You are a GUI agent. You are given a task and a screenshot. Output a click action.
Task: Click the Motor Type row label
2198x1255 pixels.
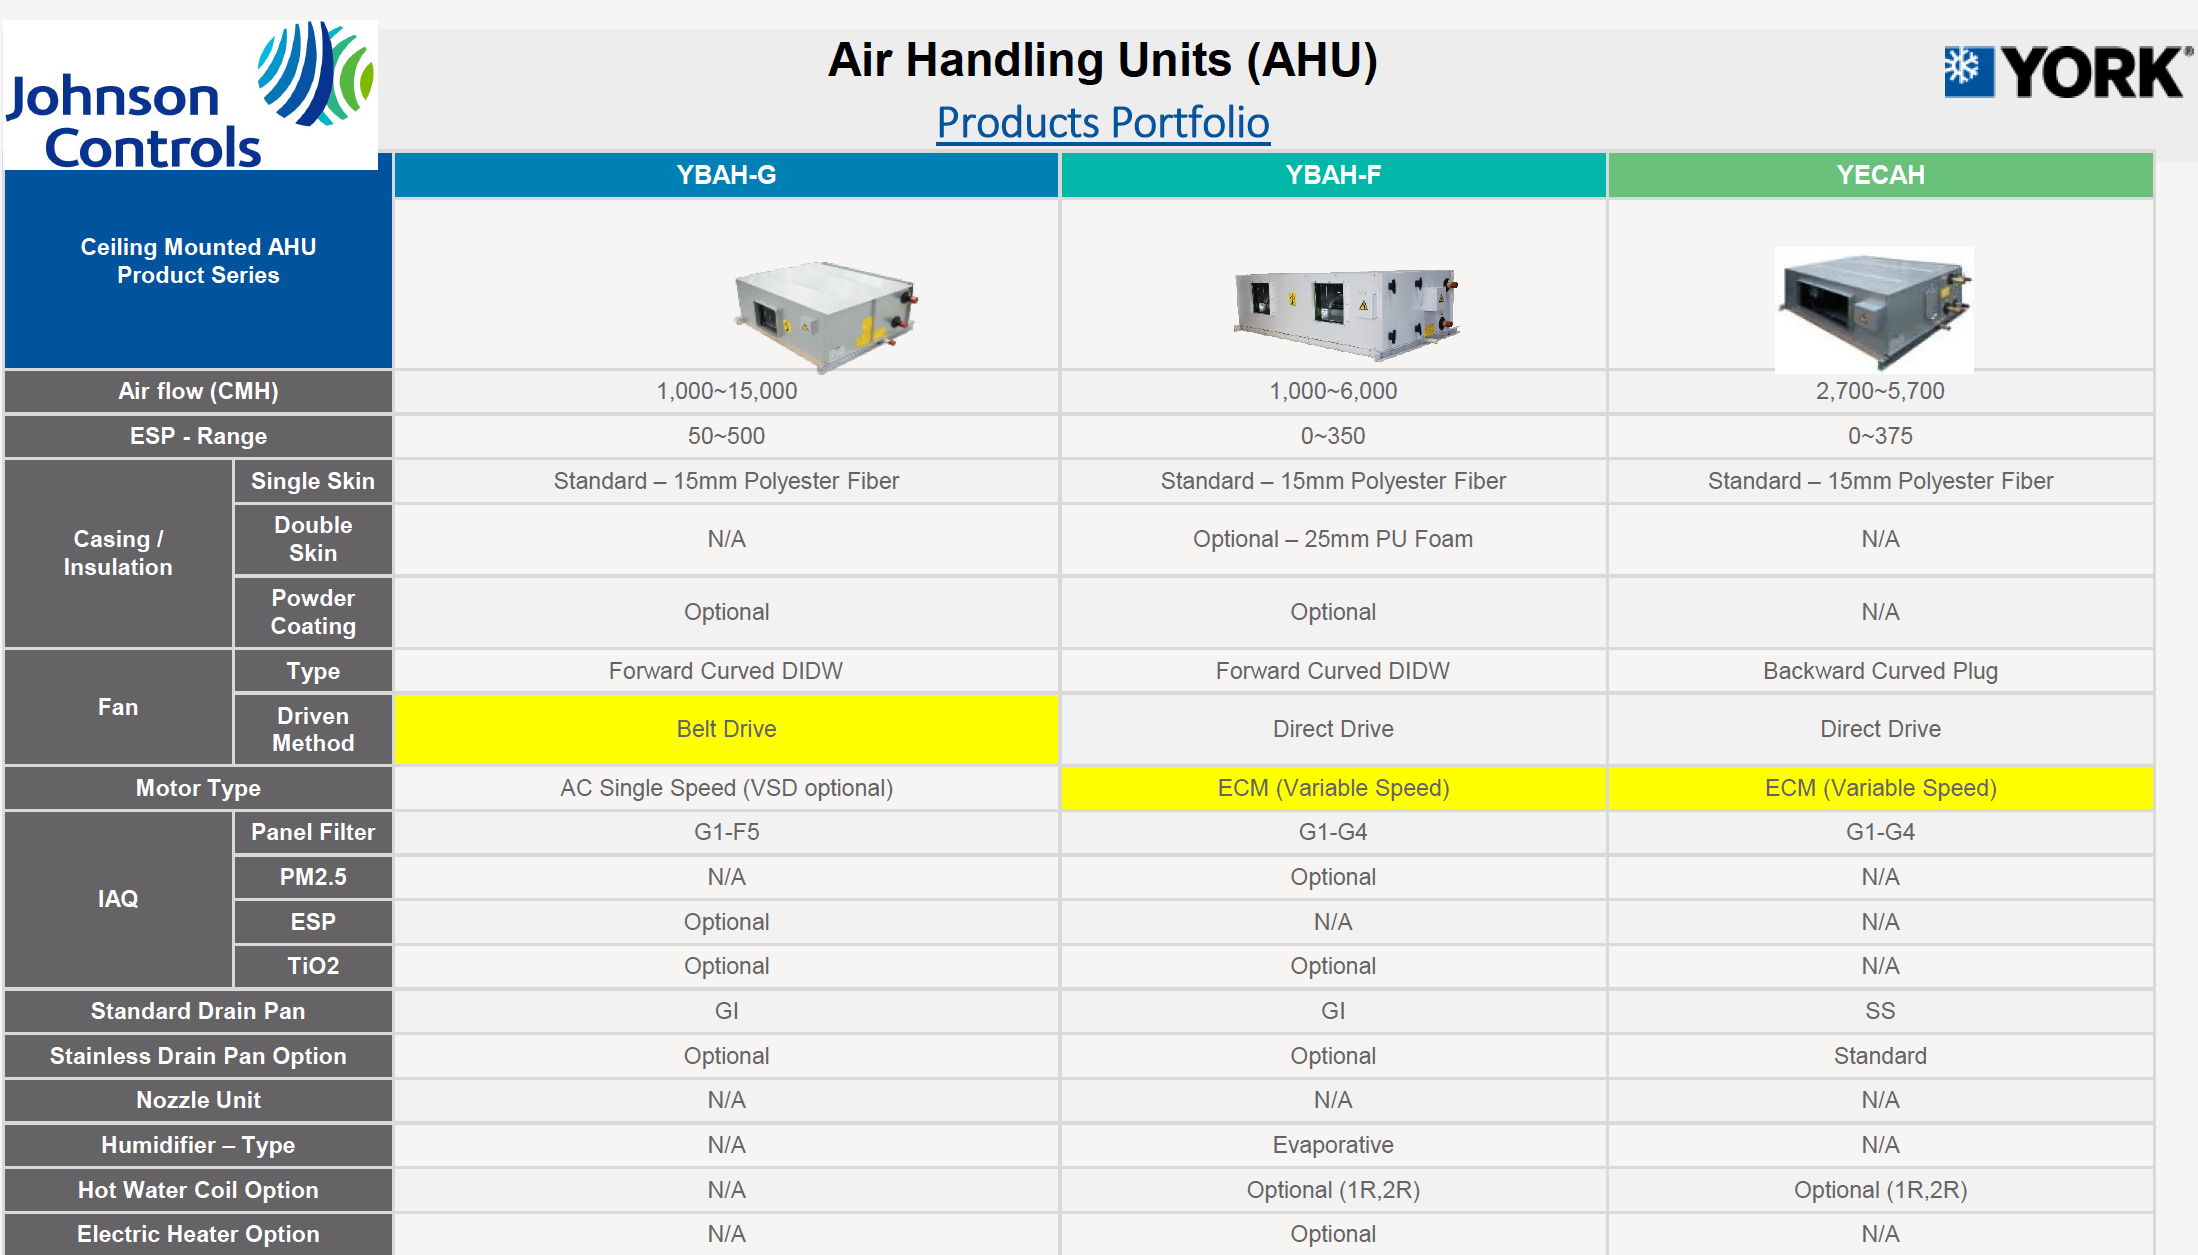(198, 788)
